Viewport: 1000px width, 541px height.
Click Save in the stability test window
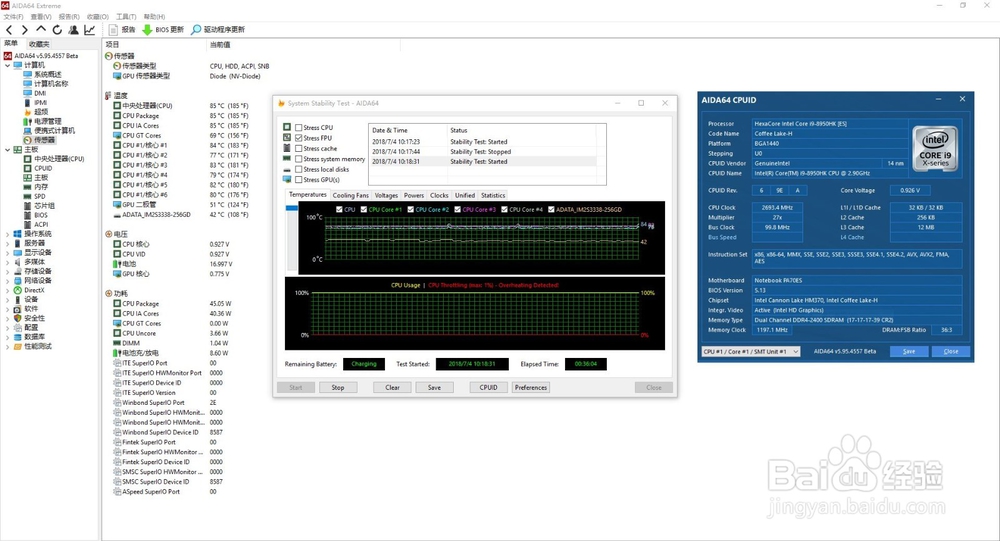tap(434, 387)
